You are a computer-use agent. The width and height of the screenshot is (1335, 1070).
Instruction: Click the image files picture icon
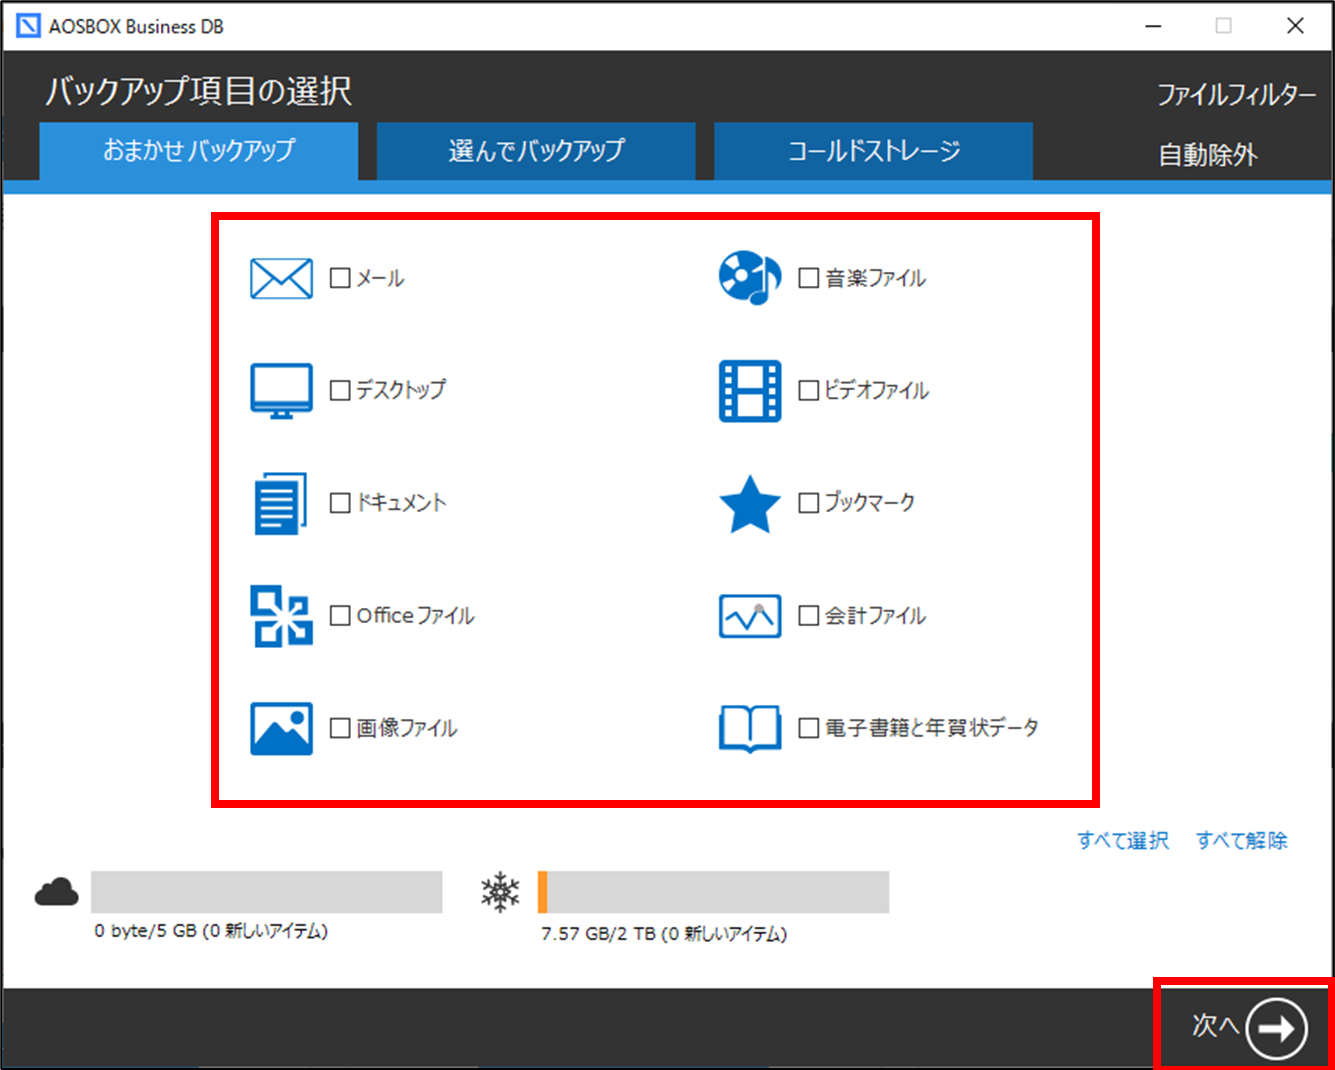click(281, 728)
